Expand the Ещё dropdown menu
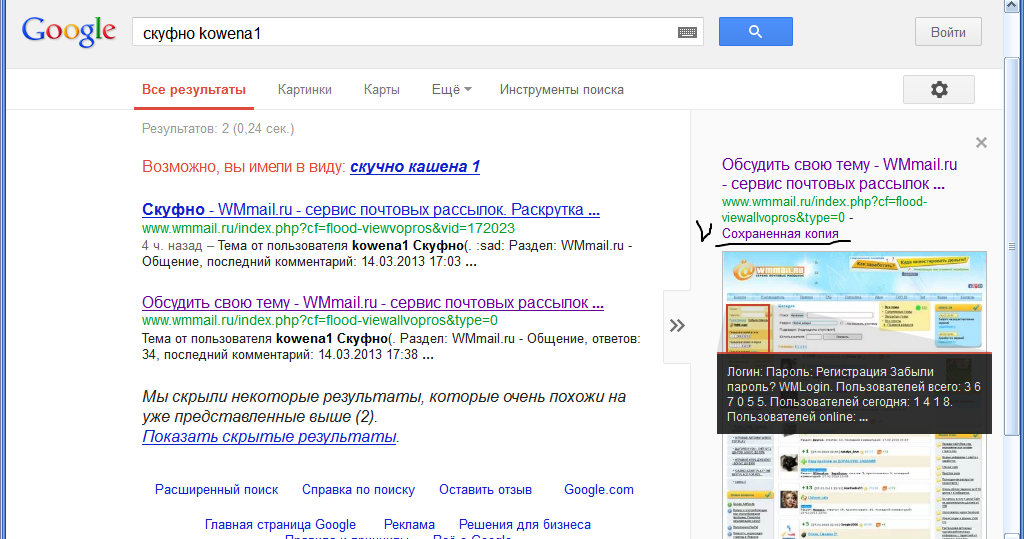 tap(451, 90)
